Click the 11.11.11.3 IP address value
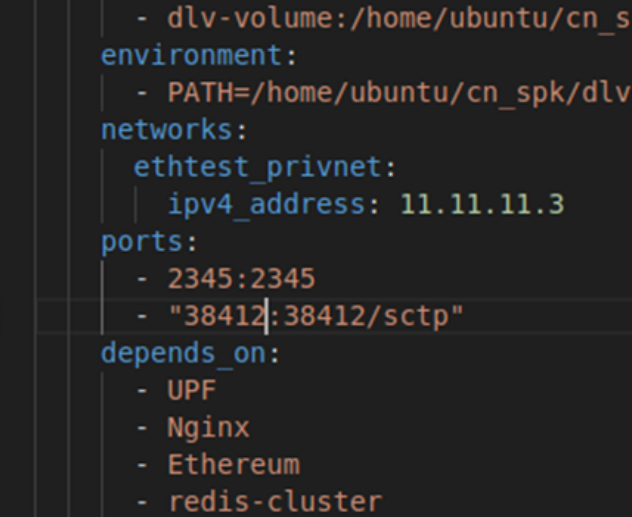 click(x=482, y=204)
